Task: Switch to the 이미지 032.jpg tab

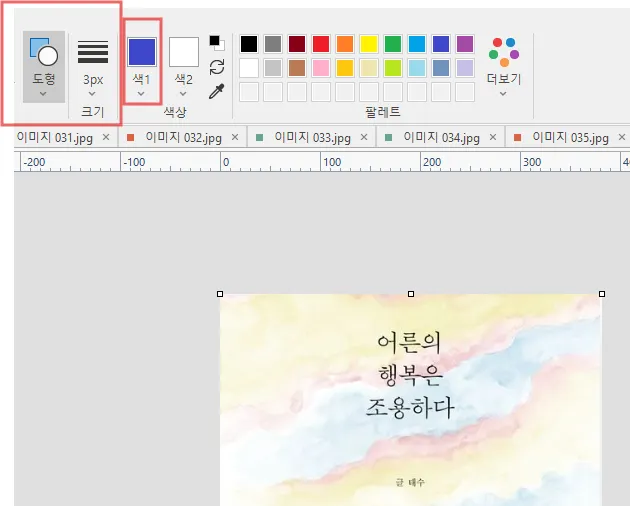Action: point(184,138)
